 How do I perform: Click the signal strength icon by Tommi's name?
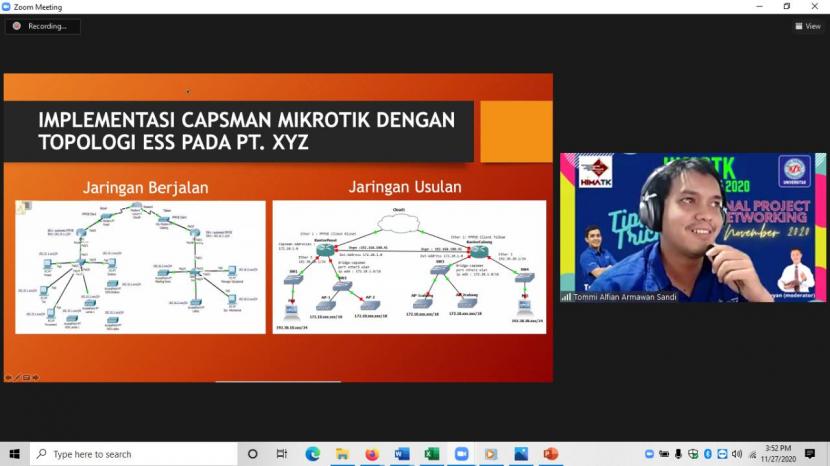[566, 297]
